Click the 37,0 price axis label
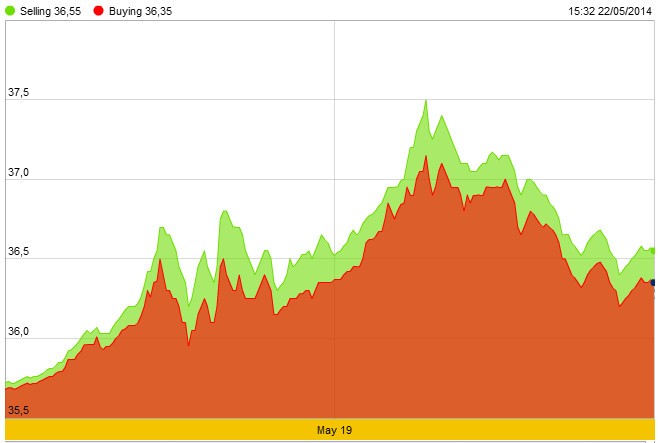The width and height of the screenshot is (658, 443). point(19,173)
